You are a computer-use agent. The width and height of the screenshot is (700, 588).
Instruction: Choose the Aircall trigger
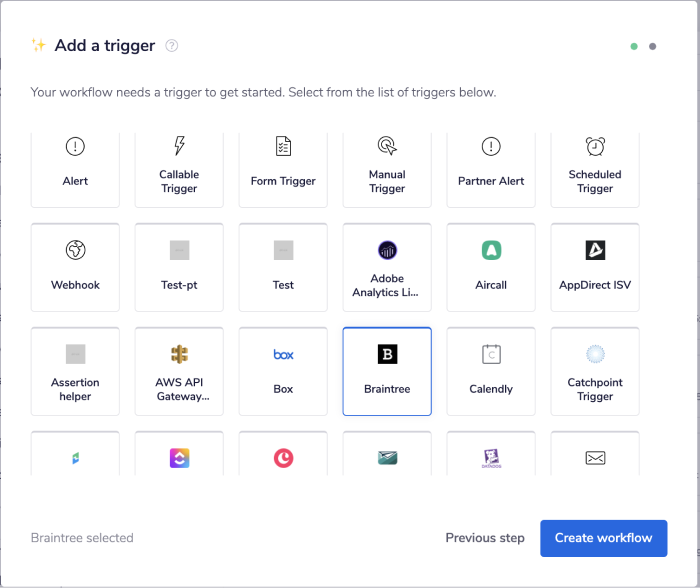(491, 266)
